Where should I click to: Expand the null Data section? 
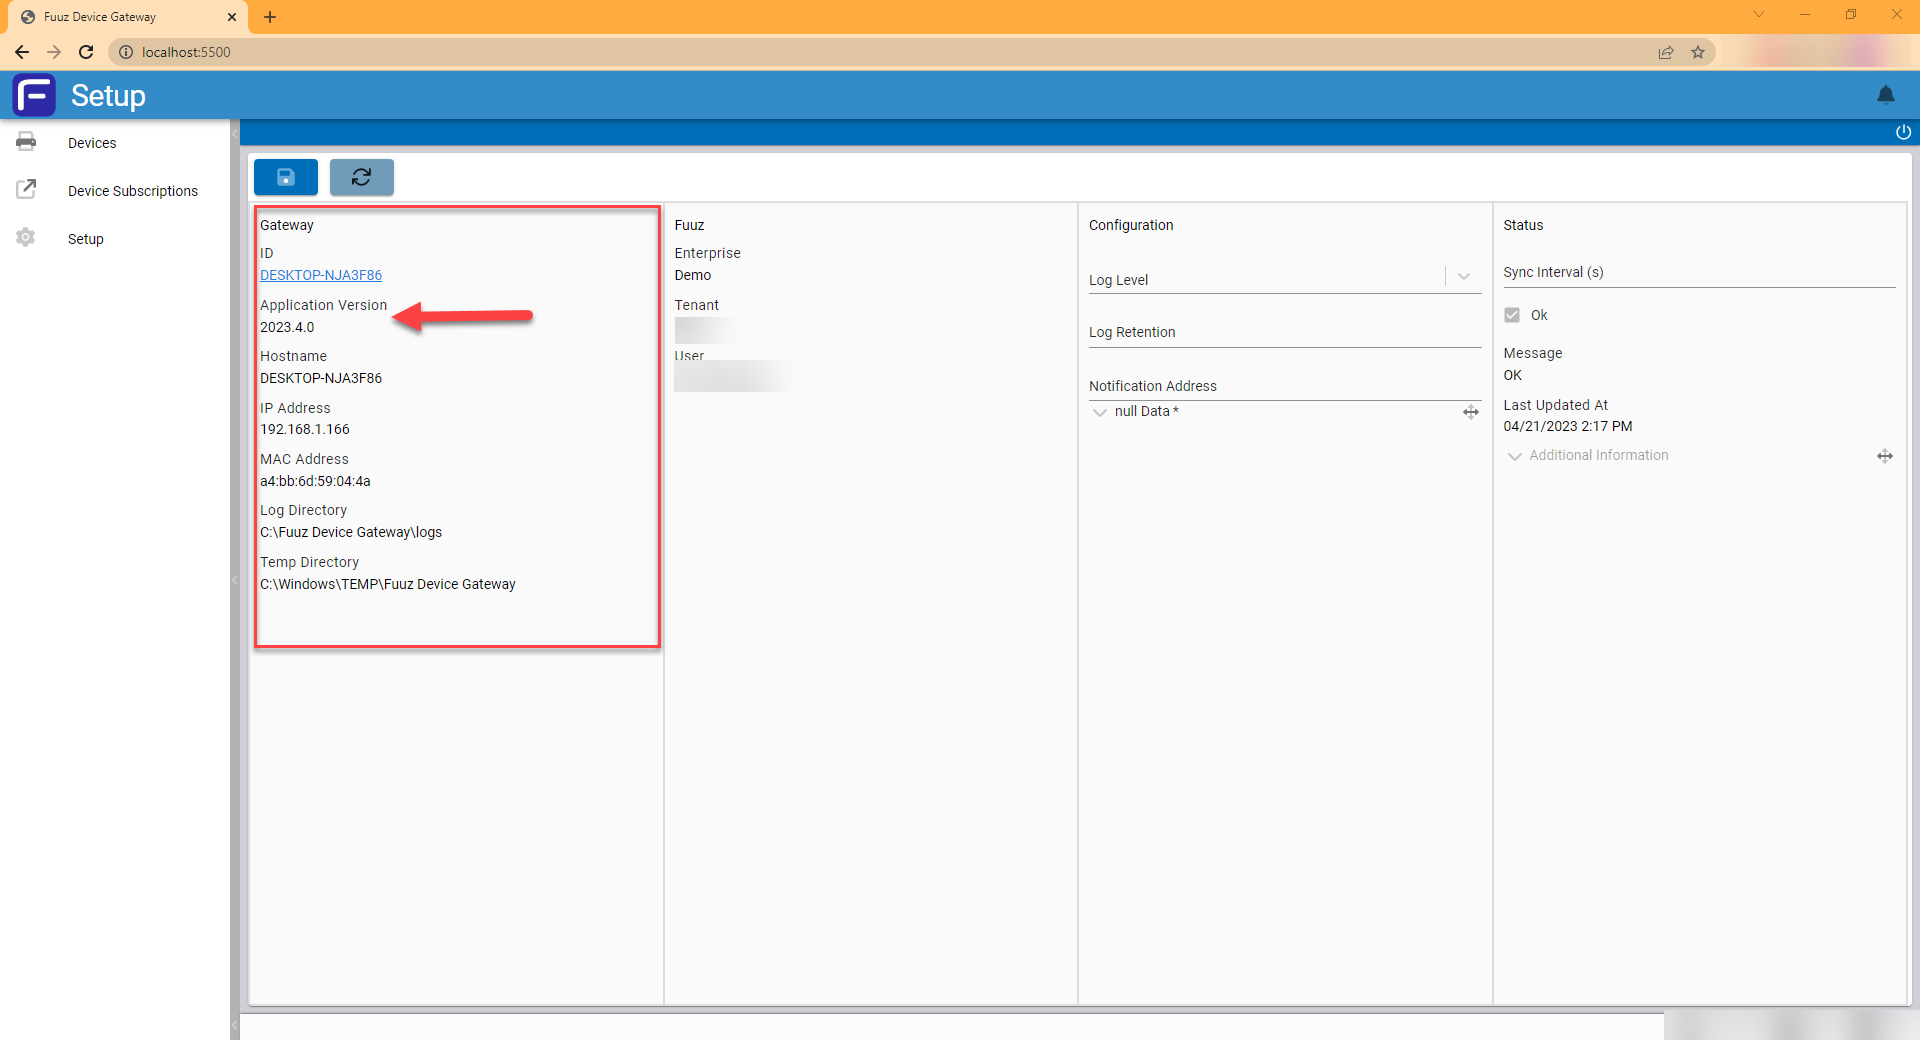(x=1100, y=412)
